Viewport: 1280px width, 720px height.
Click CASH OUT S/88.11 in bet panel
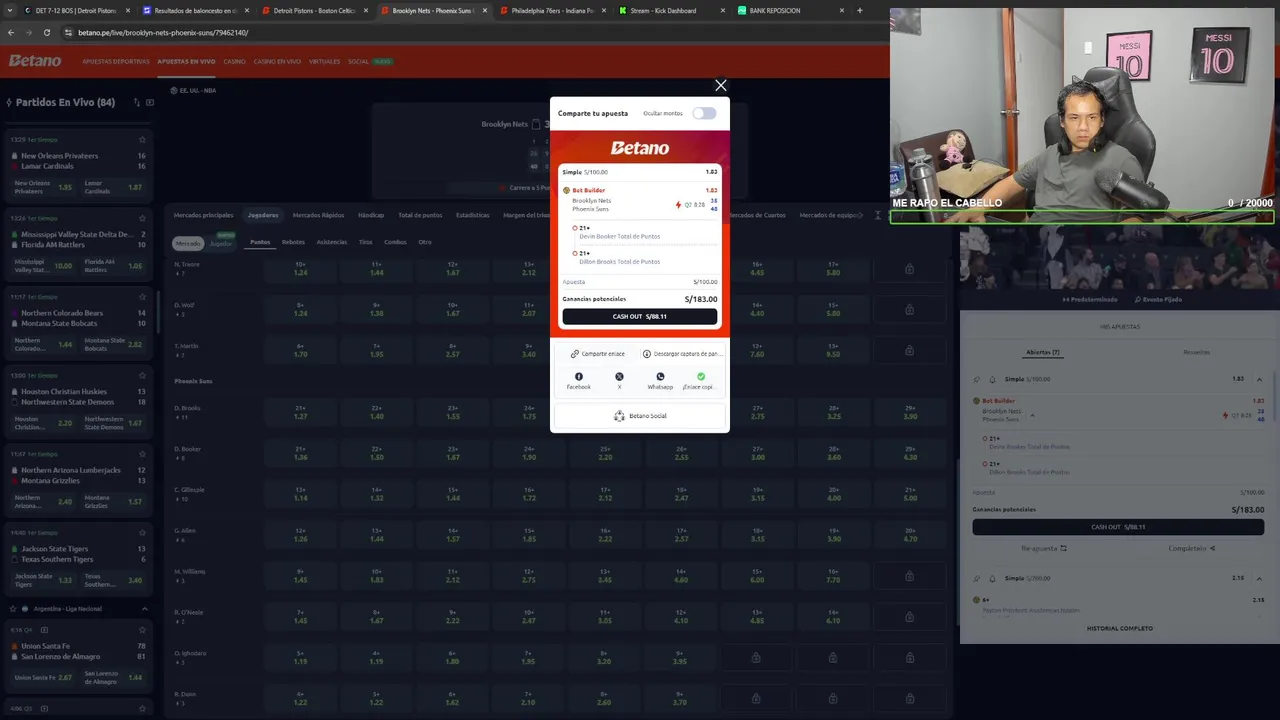[1118, 527]
